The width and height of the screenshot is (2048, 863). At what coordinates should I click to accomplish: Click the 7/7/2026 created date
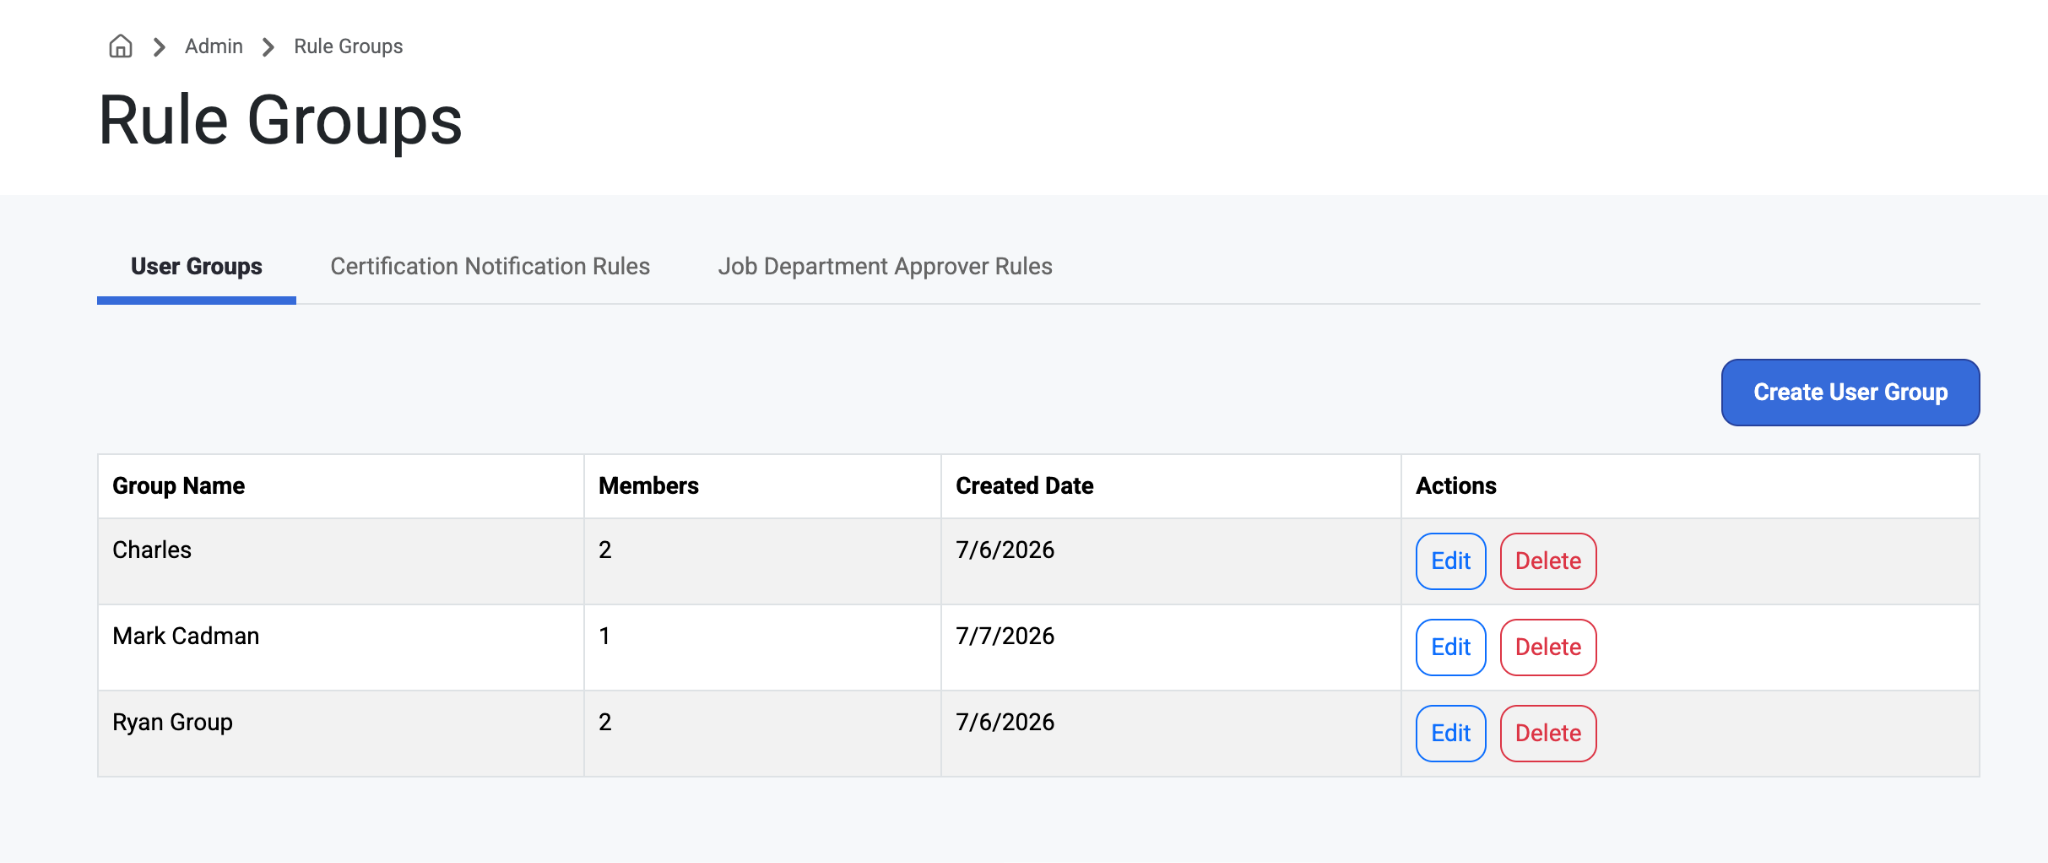tap(1005, 636)
